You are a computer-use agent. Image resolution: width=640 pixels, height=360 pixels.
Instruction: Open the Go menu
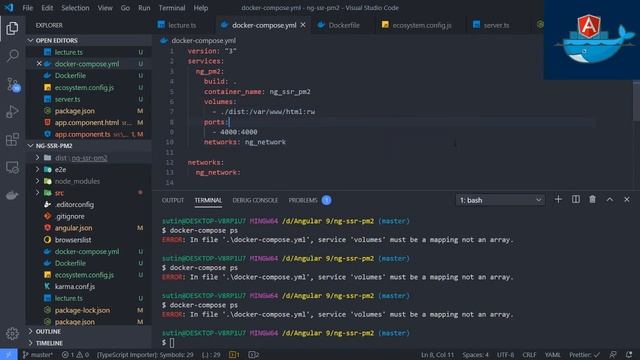[x=125, y=8]
